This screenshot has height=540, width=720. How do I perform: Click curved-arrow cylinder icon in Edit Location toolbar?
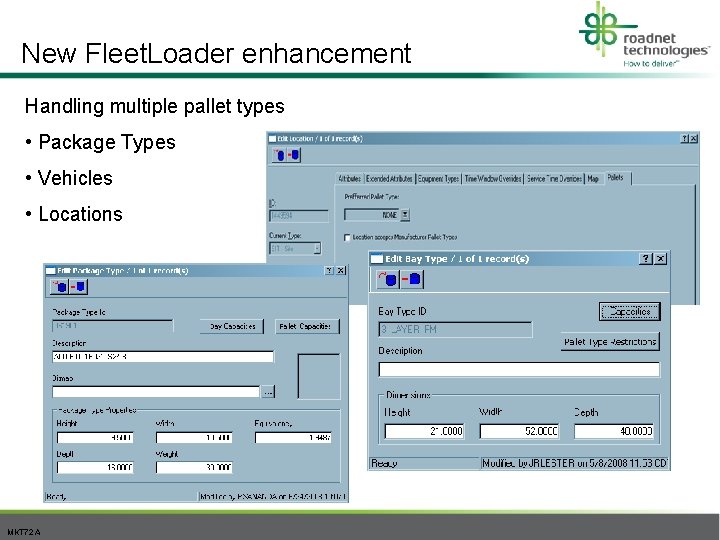(x=280, y=155)
